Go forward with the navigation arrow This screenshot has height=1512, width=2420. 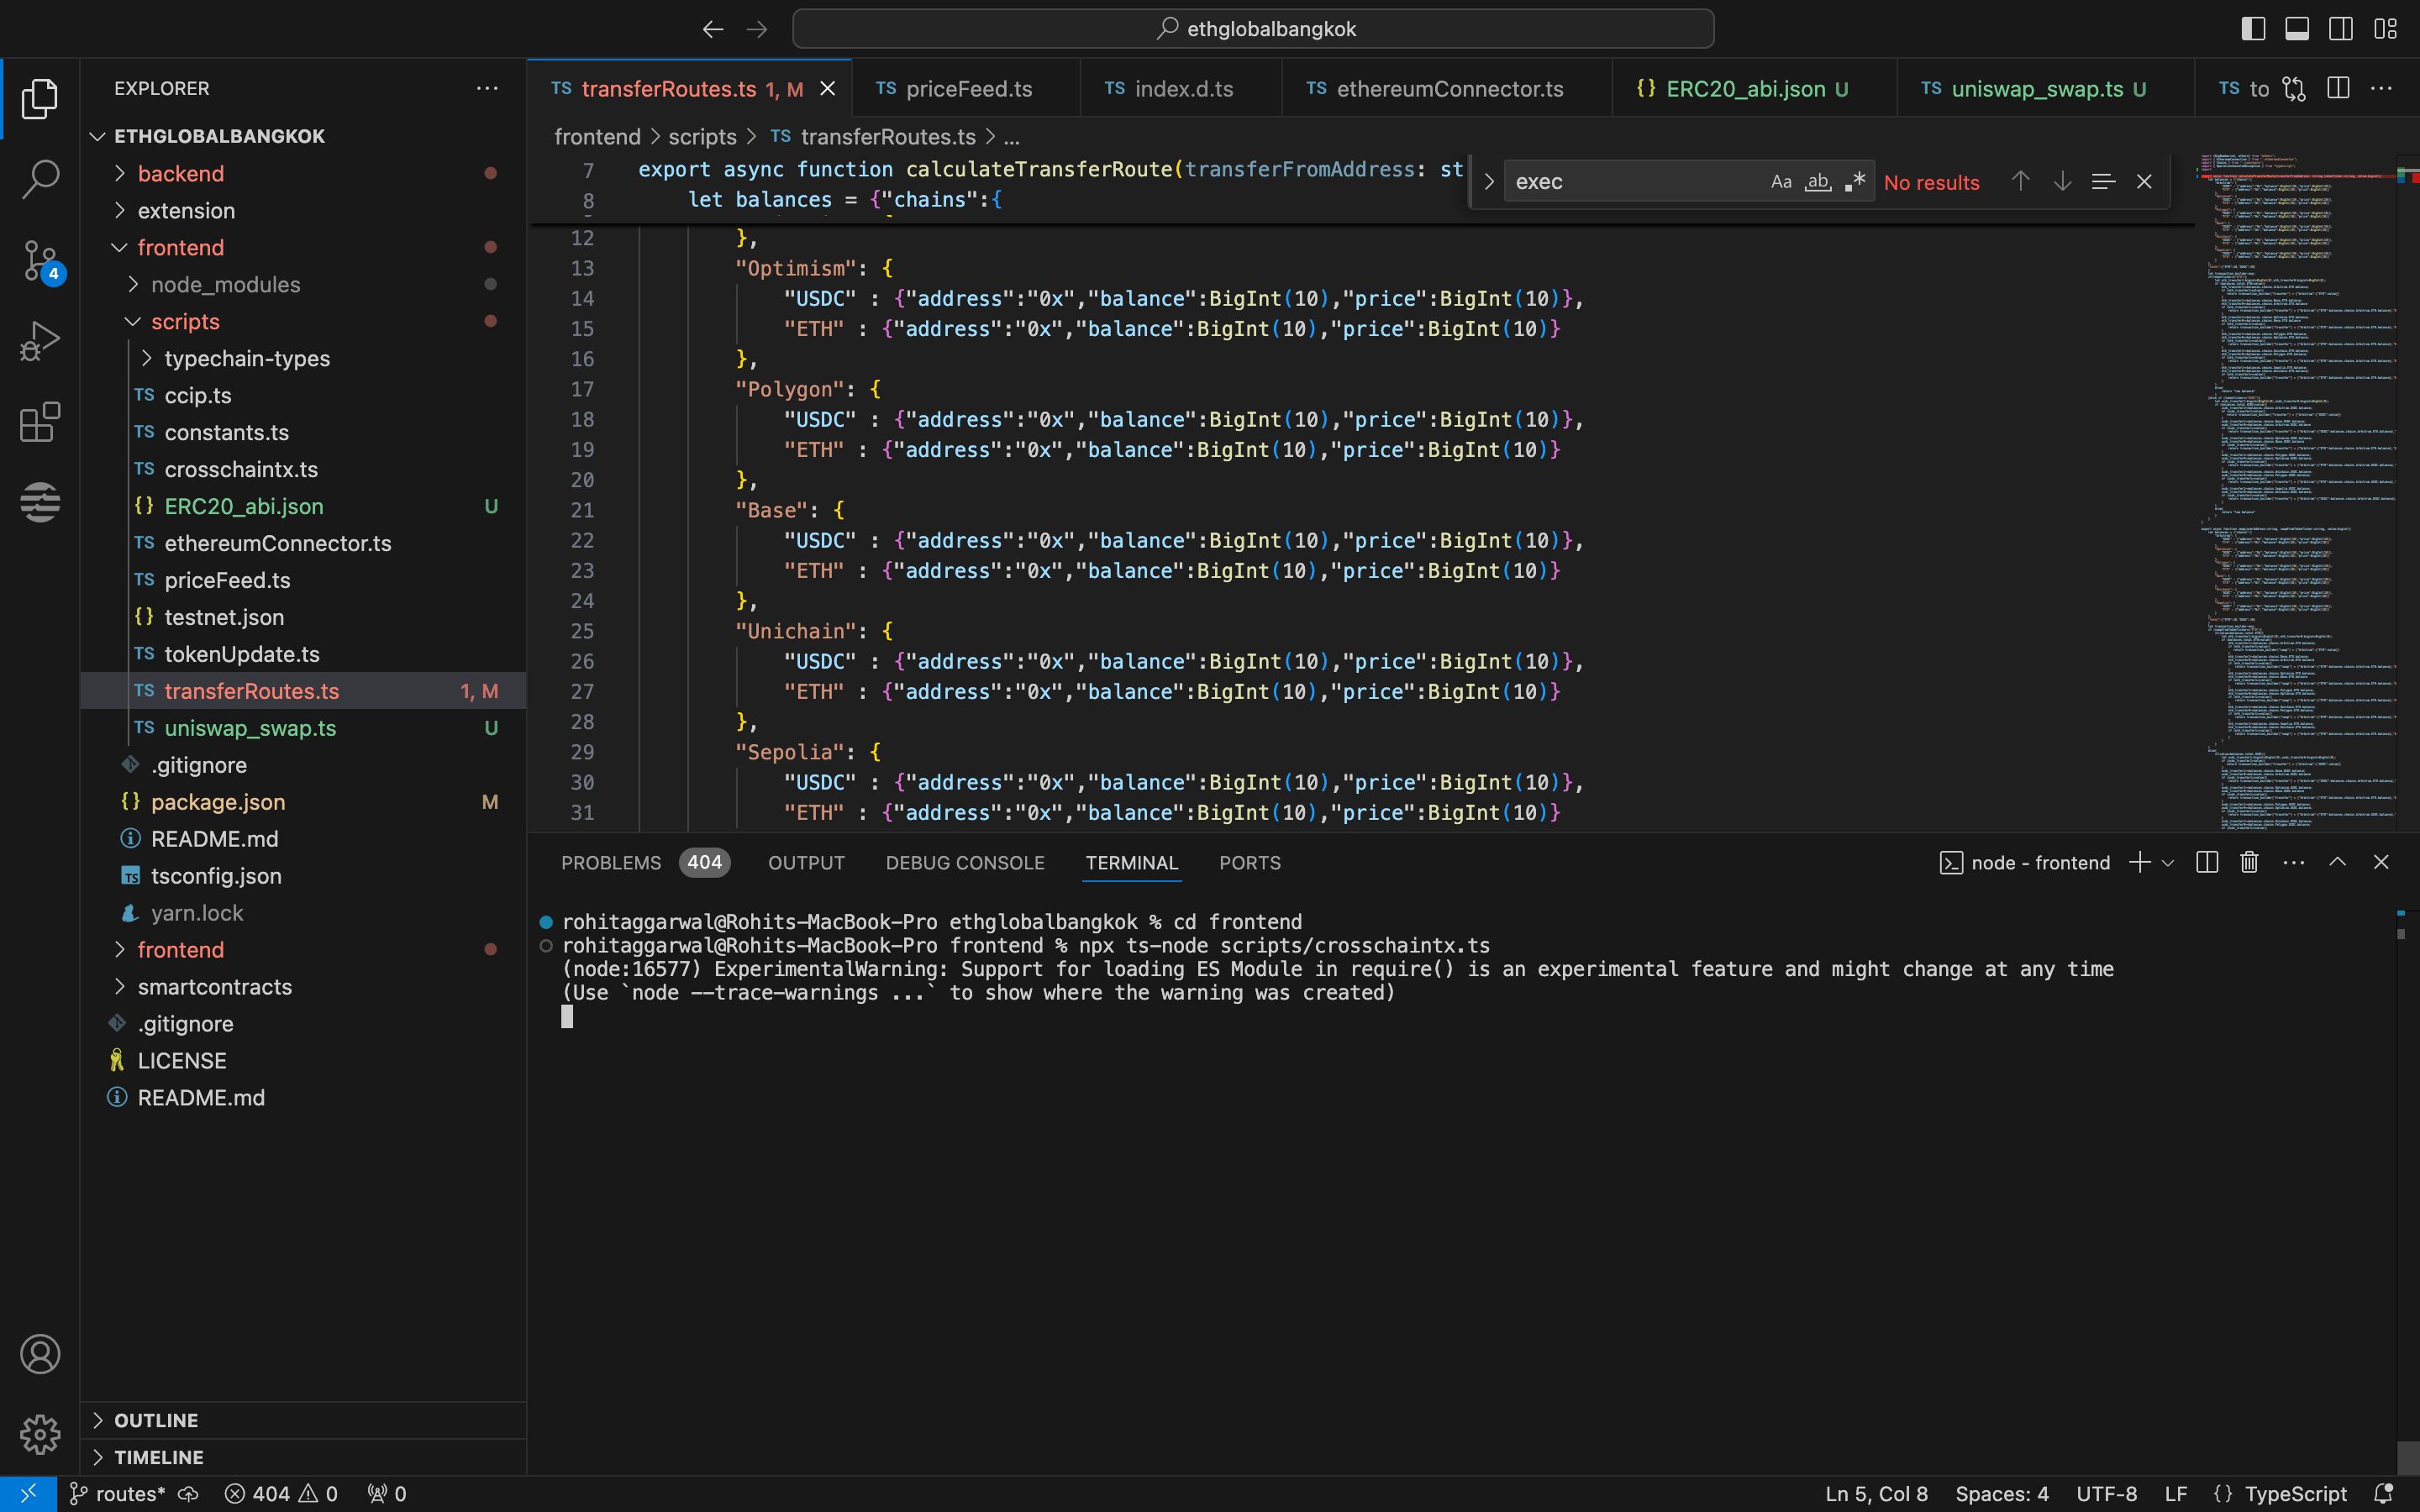coord(757,29)
